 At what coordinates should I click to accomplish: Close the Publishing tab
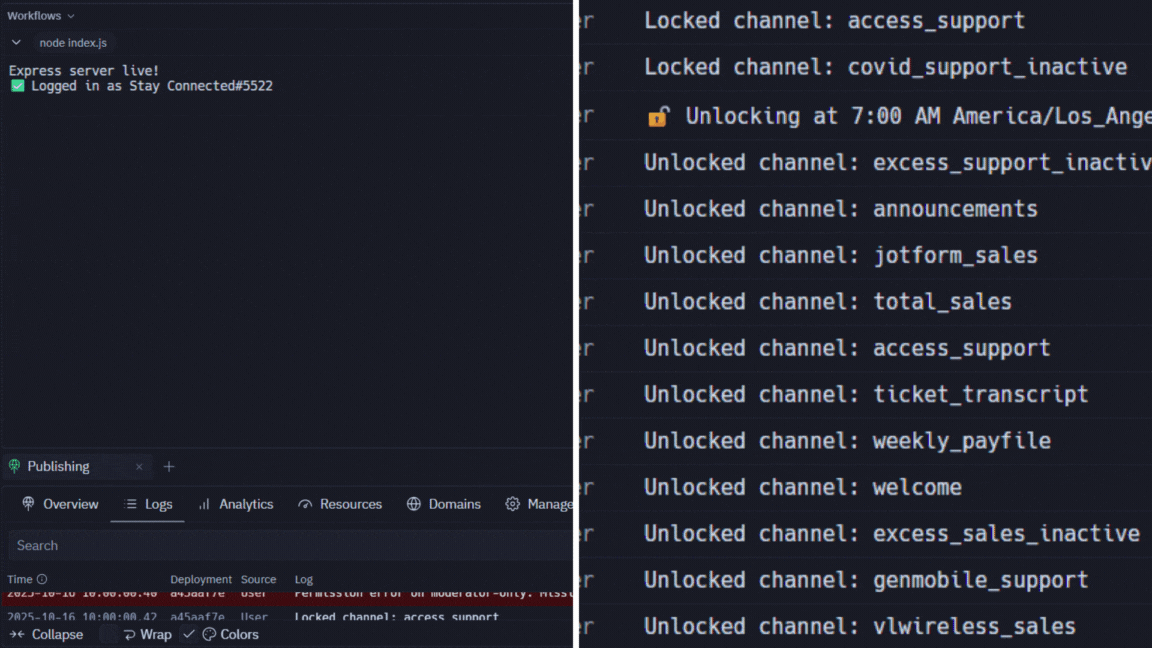tap(139, 467)
